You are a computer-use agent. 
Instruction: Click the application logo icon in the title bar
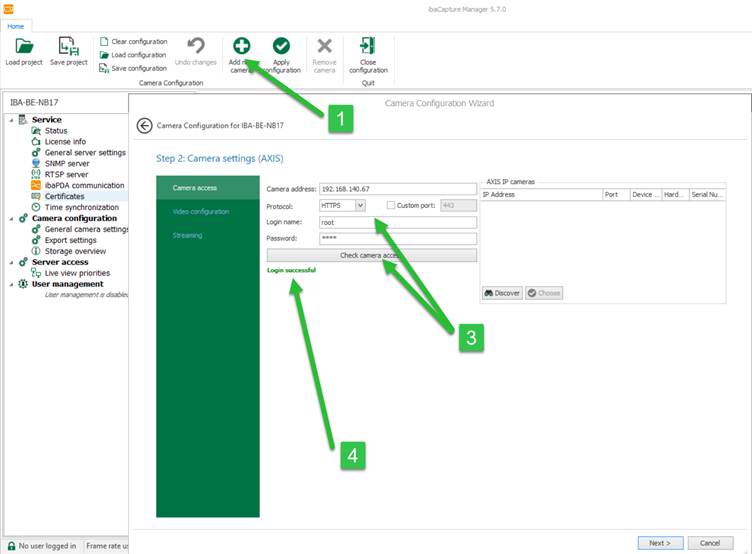coord(8,9)
